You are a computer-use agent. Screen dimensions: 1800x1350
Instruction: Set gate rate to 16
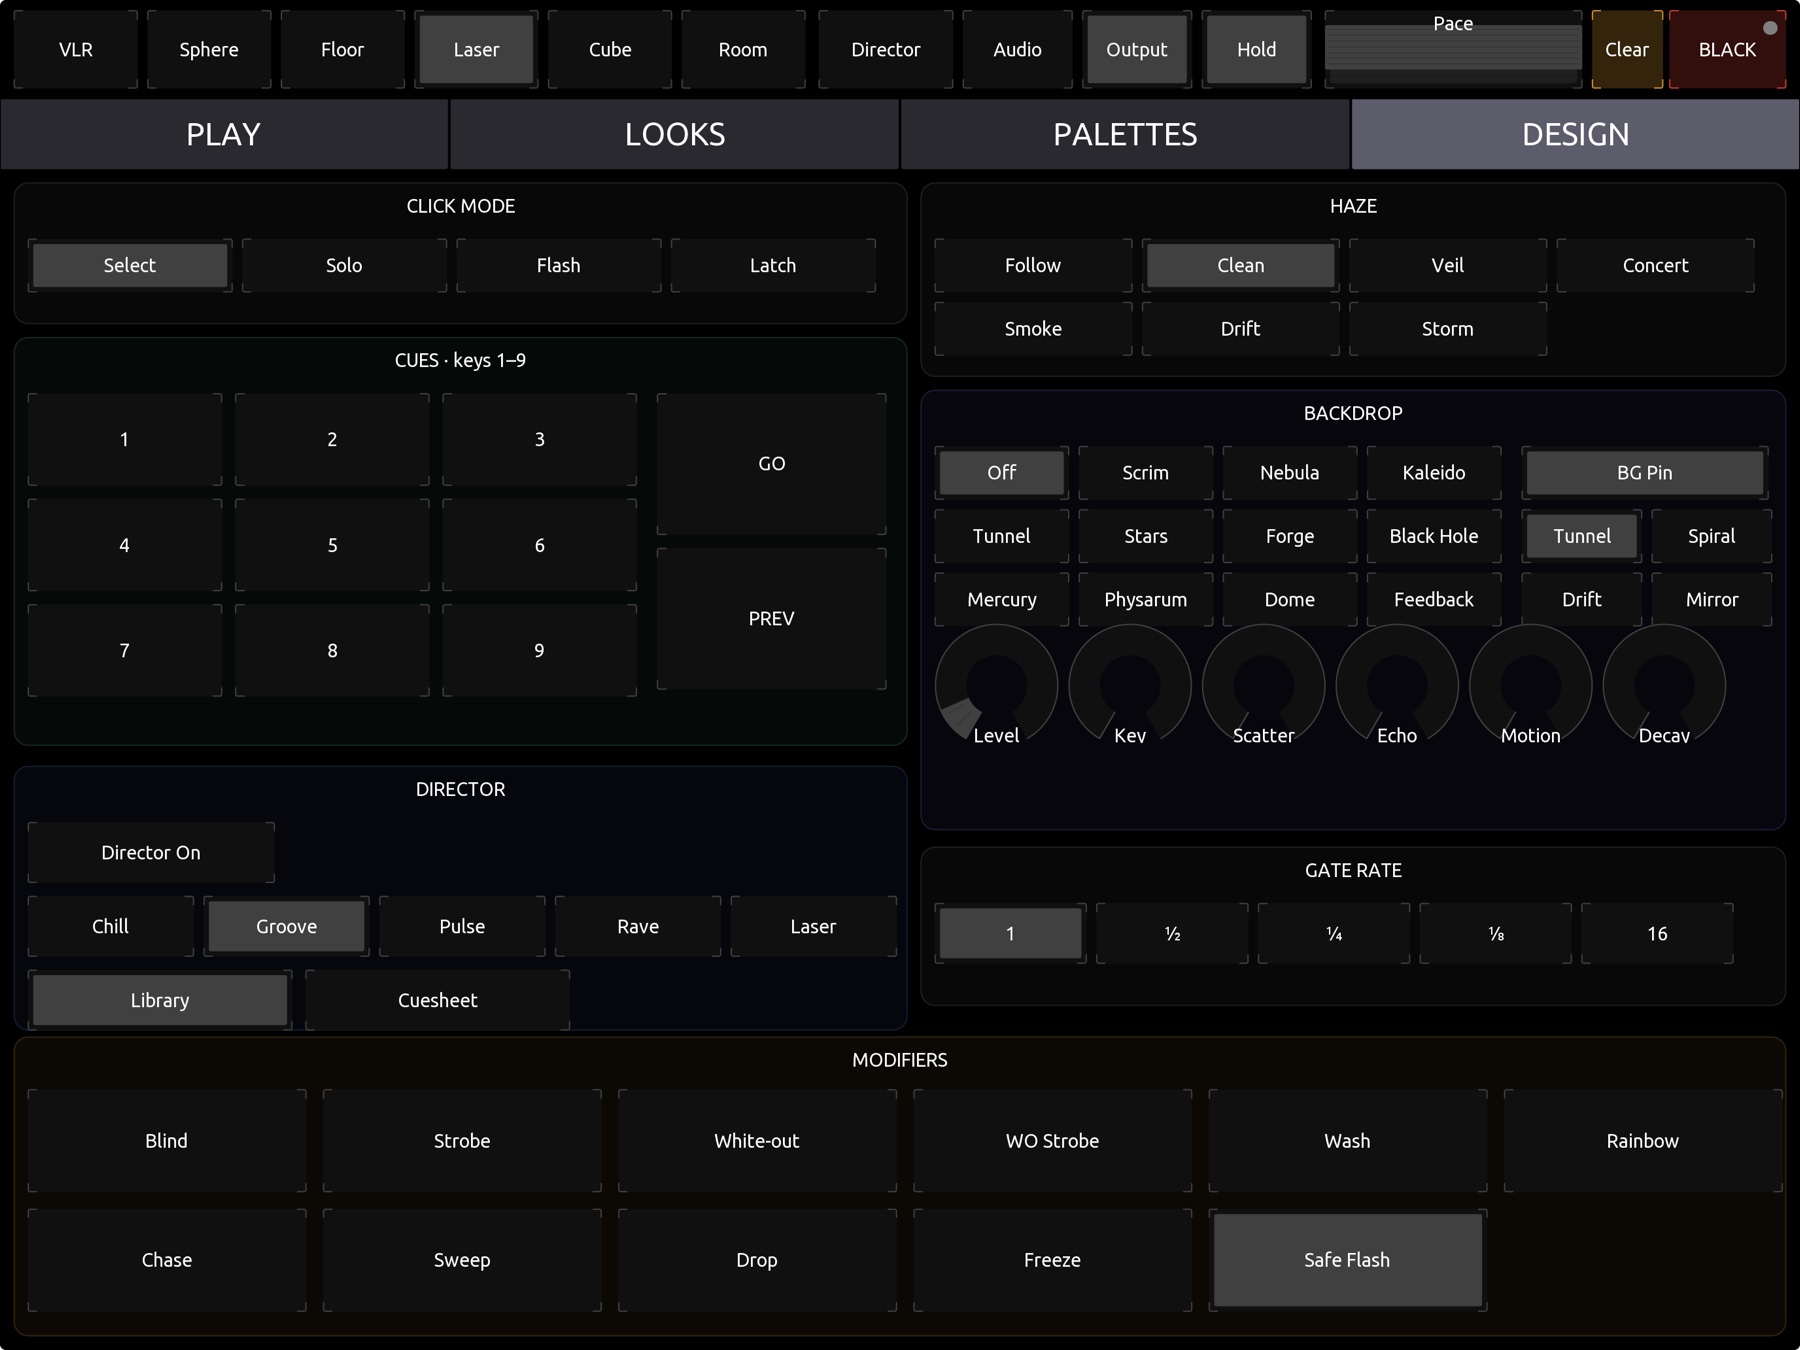1657,933
